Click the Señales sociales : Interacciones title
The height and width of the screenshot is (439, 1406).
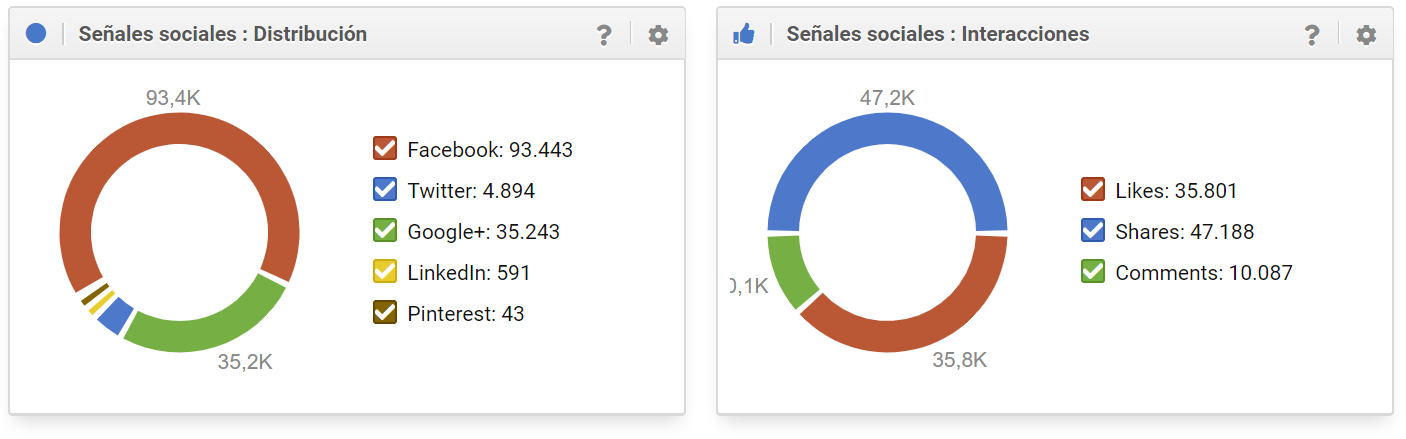937,34
